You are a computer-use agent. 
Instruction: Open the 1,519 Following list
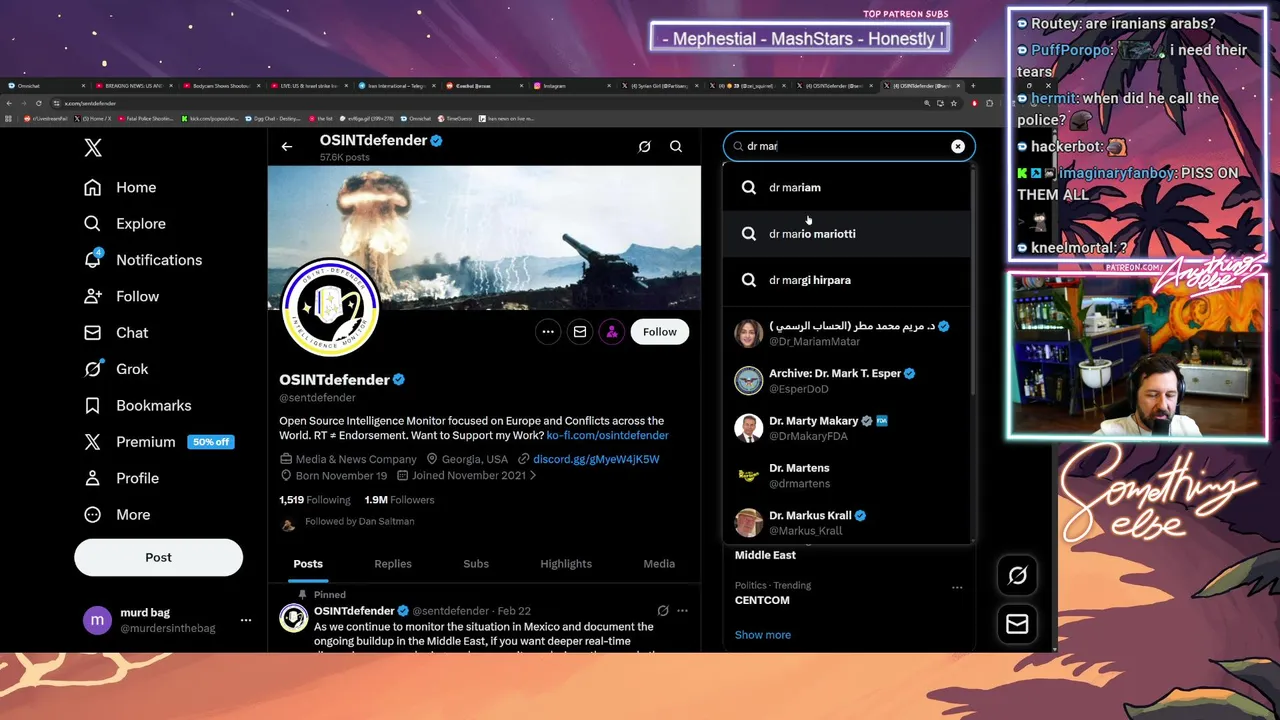point(315,500)
